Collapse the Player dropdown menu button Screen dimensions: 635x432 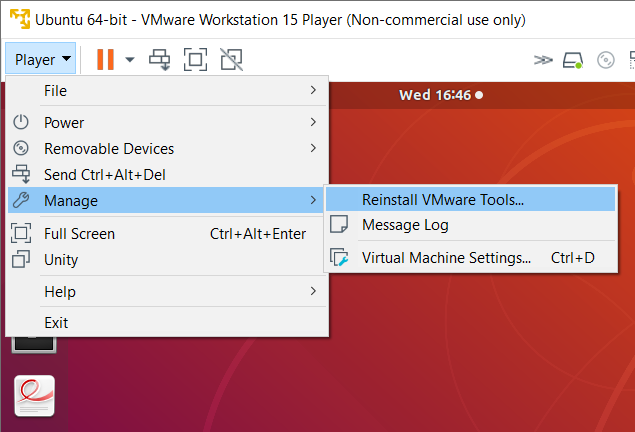[43, 60]
